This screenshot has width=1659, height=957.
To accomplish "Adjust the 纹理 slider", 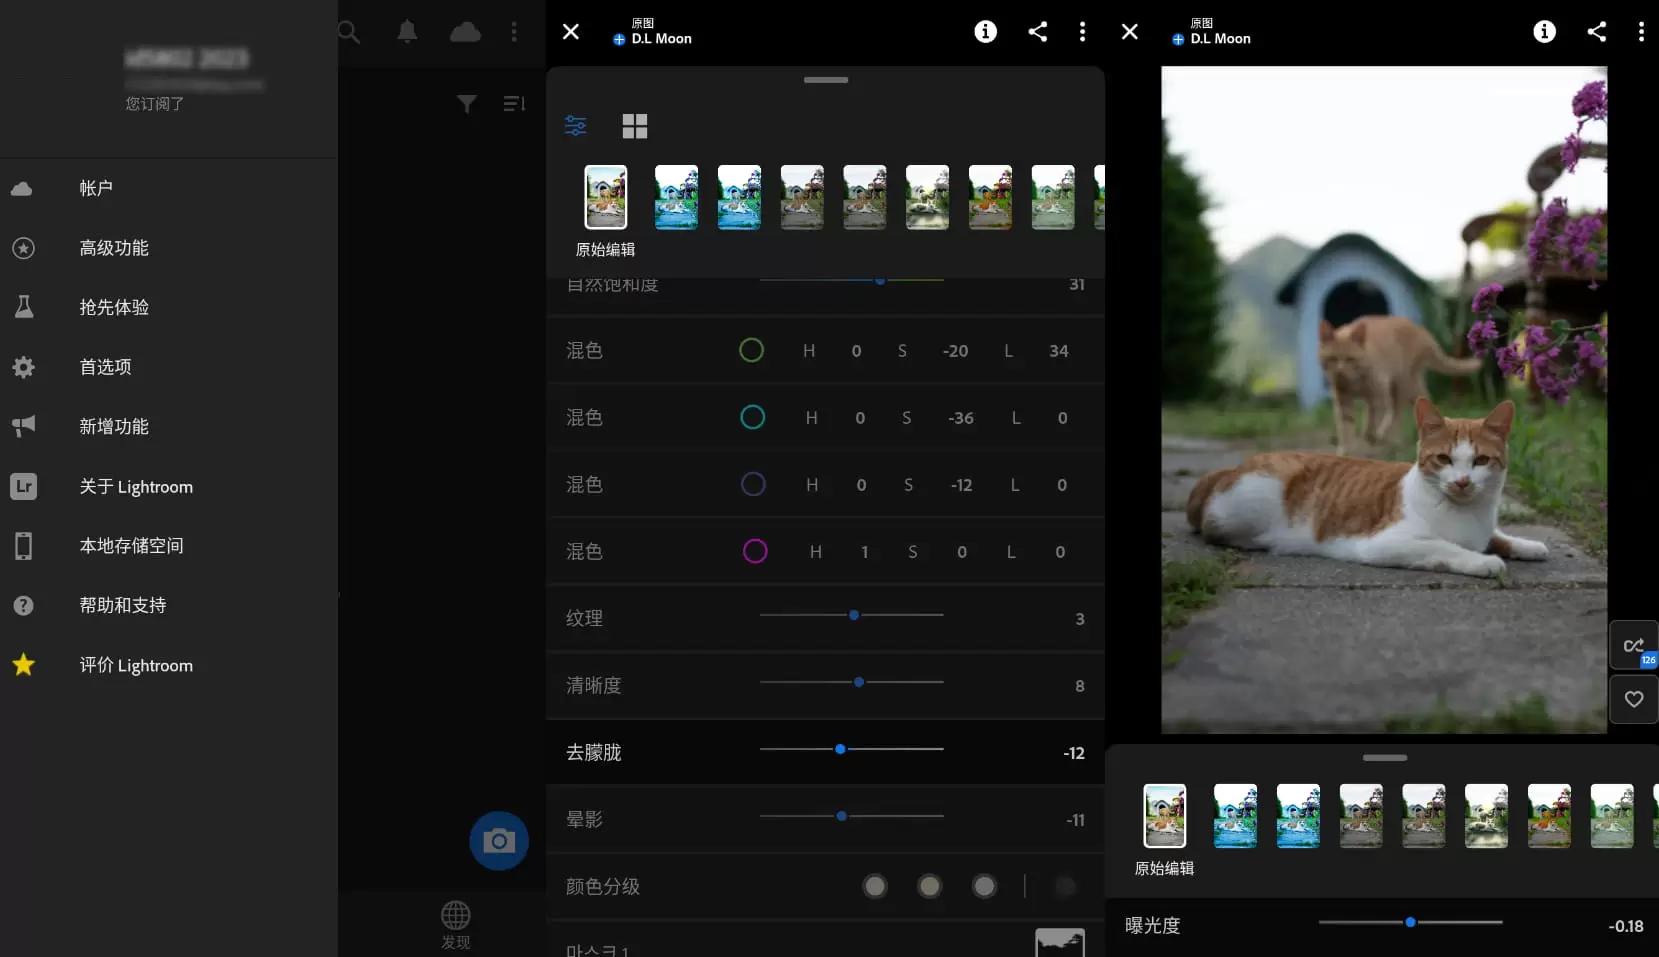I will coord(852,615).
